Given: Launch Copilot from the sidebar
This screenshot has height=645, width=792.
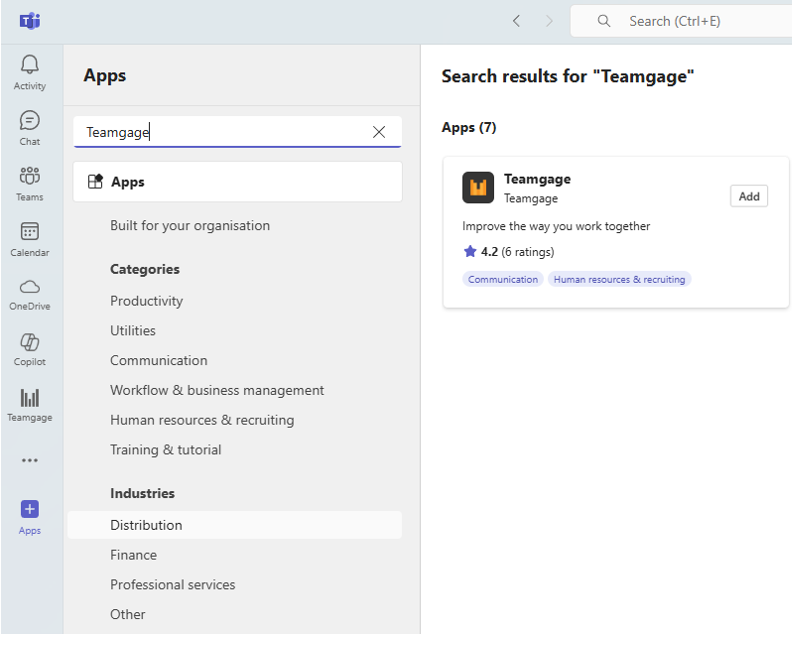Looking at the screenshot, I should click(30, 343).
